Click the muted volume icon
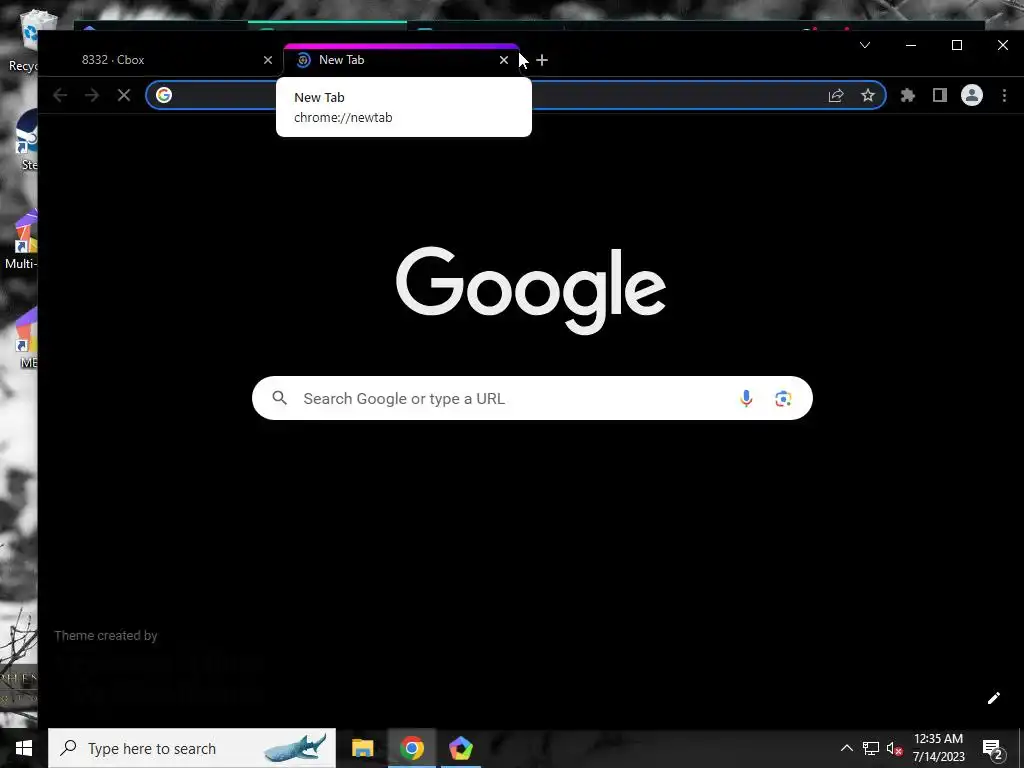This screenshot has width=1024, height=768. click(x=894, y=748)
